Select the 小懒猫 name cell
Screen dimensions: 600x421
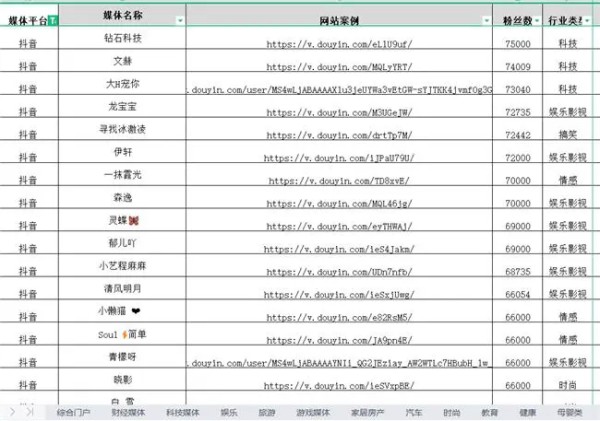point(122,311)
